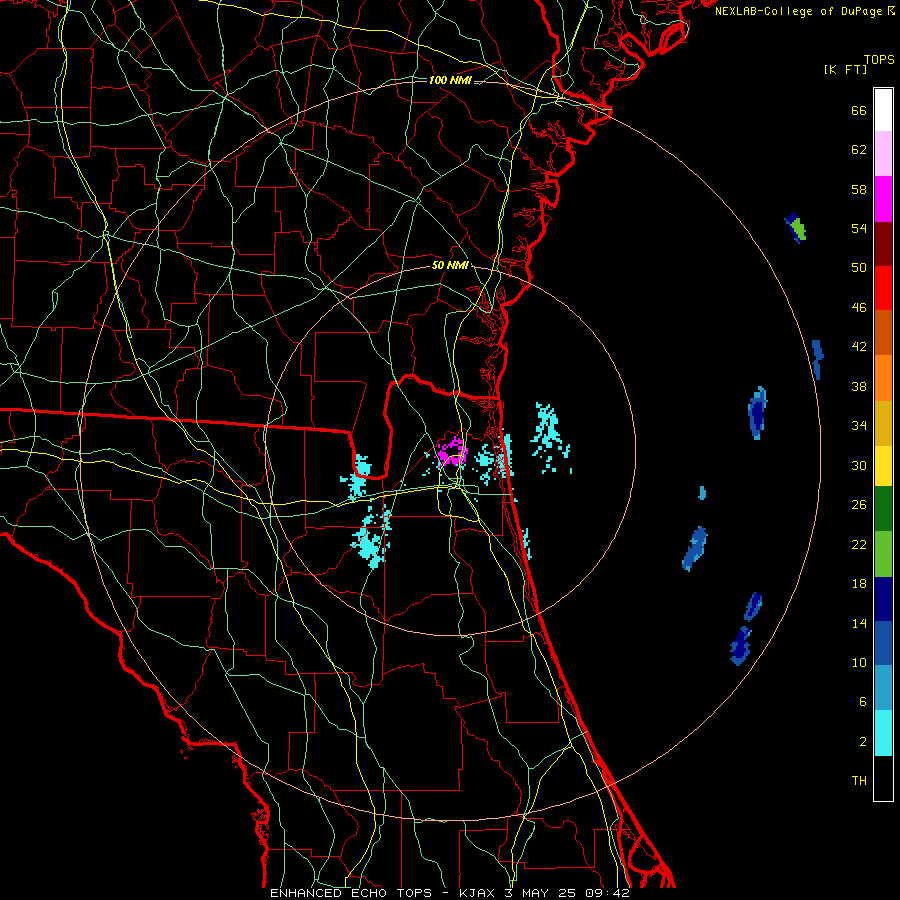The width and height of the screenshot is (900, 900).
Task: Click the "34" scale label
Action: 859,426
